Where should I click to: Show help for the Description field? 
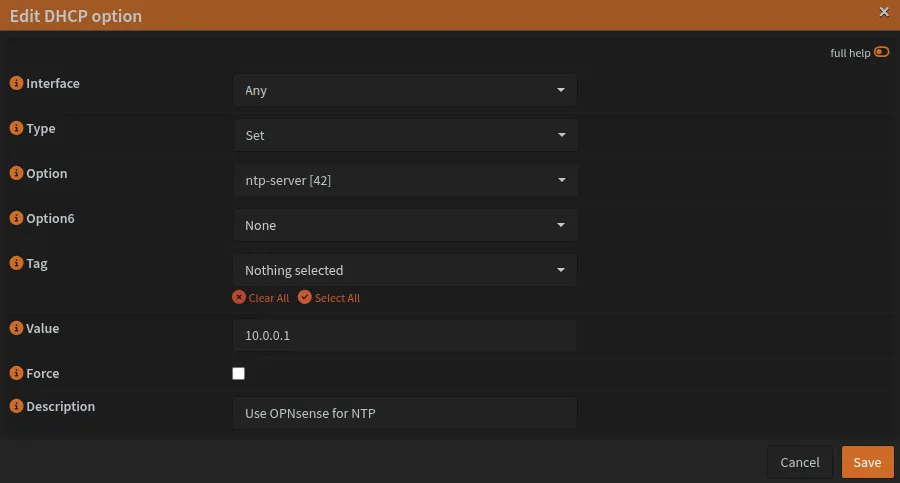coord(16,407)
